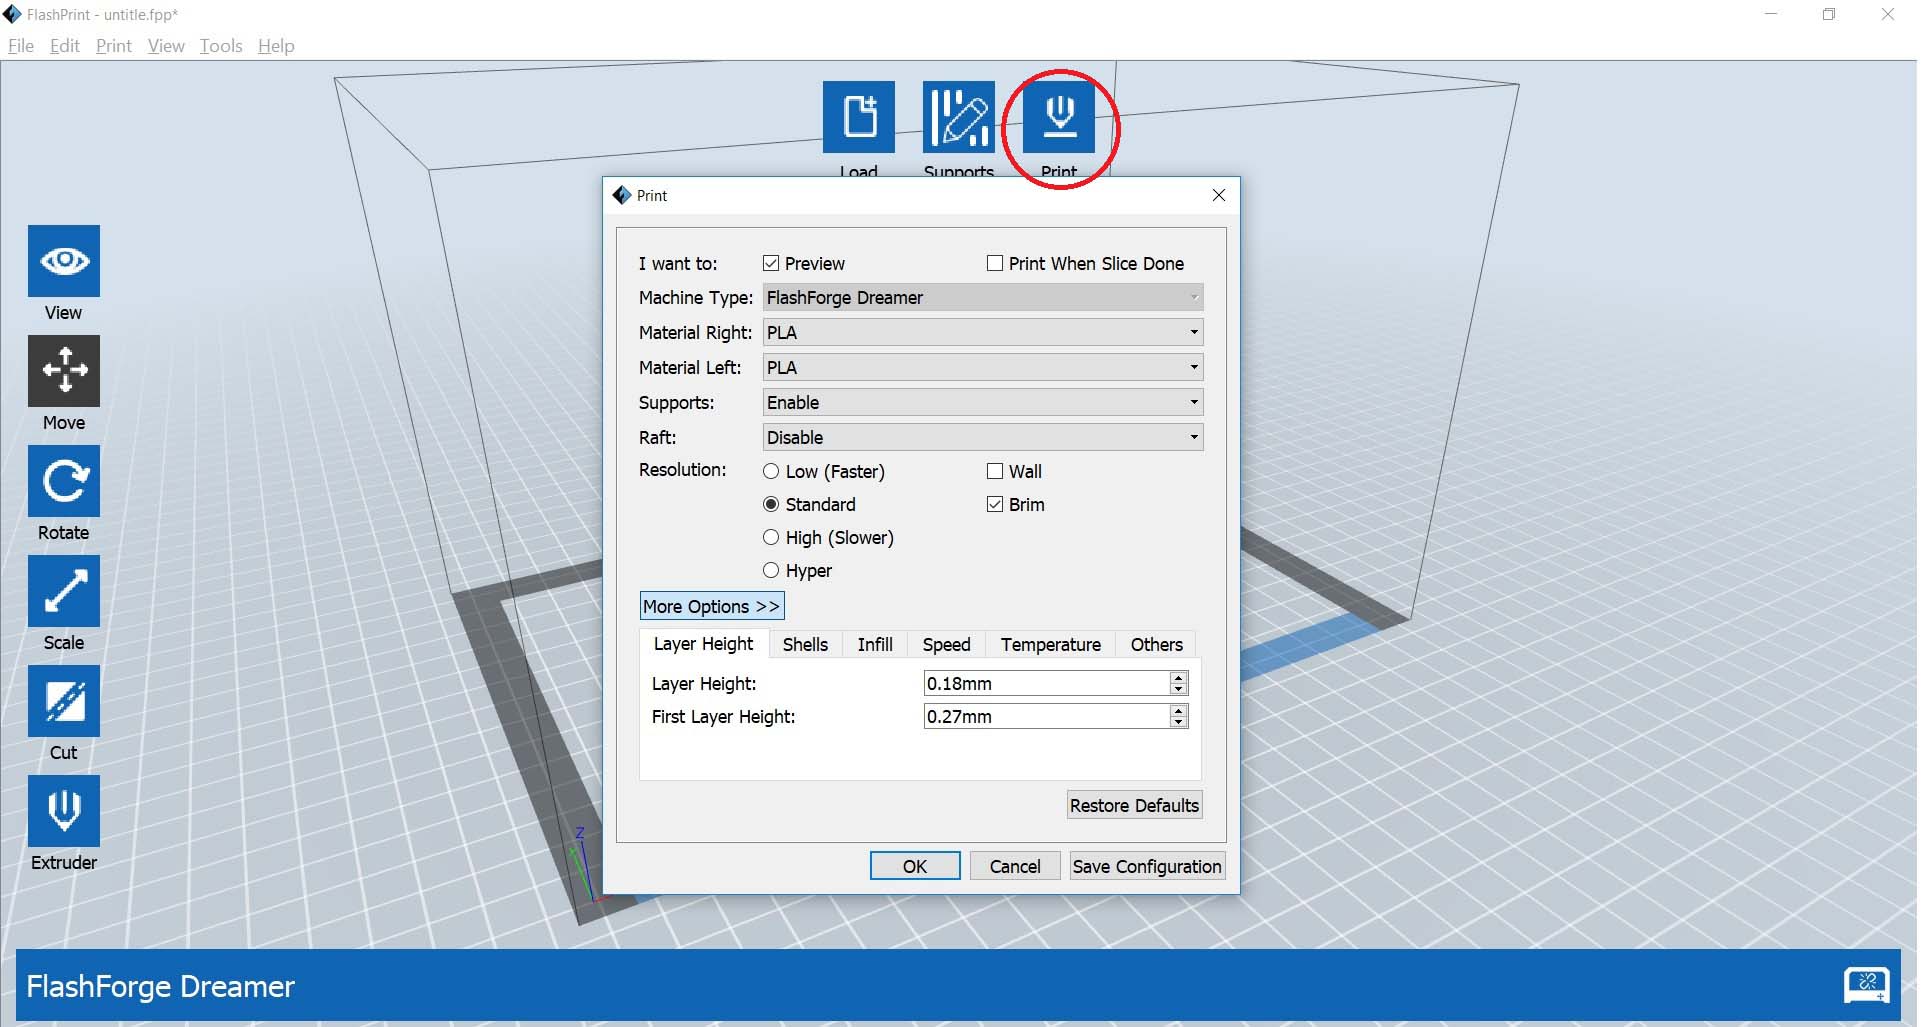Image resolution: width=1922 pixels, height=1027 pixels.
Task: Enable Print When Slice Done
Action: pyautogui.click(x=995, y=263)
